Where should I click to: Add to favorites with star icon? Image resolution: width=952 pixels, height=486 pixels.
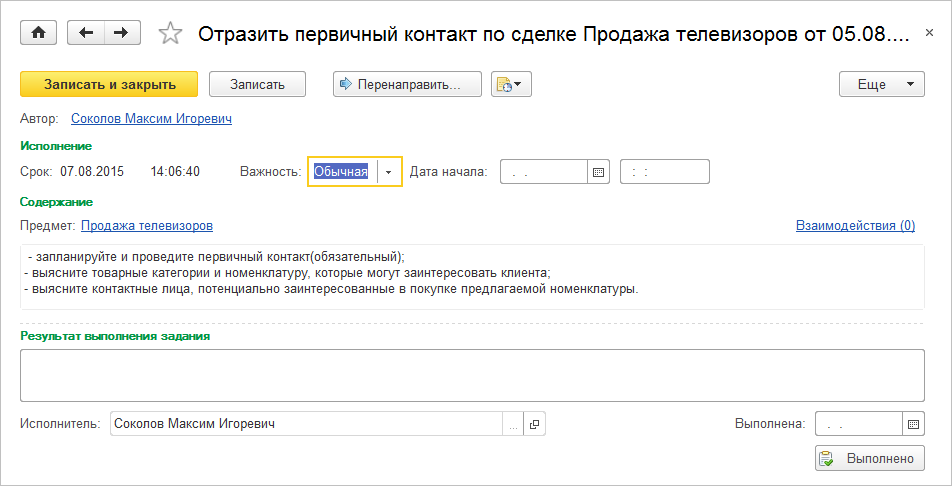(171, 34)
